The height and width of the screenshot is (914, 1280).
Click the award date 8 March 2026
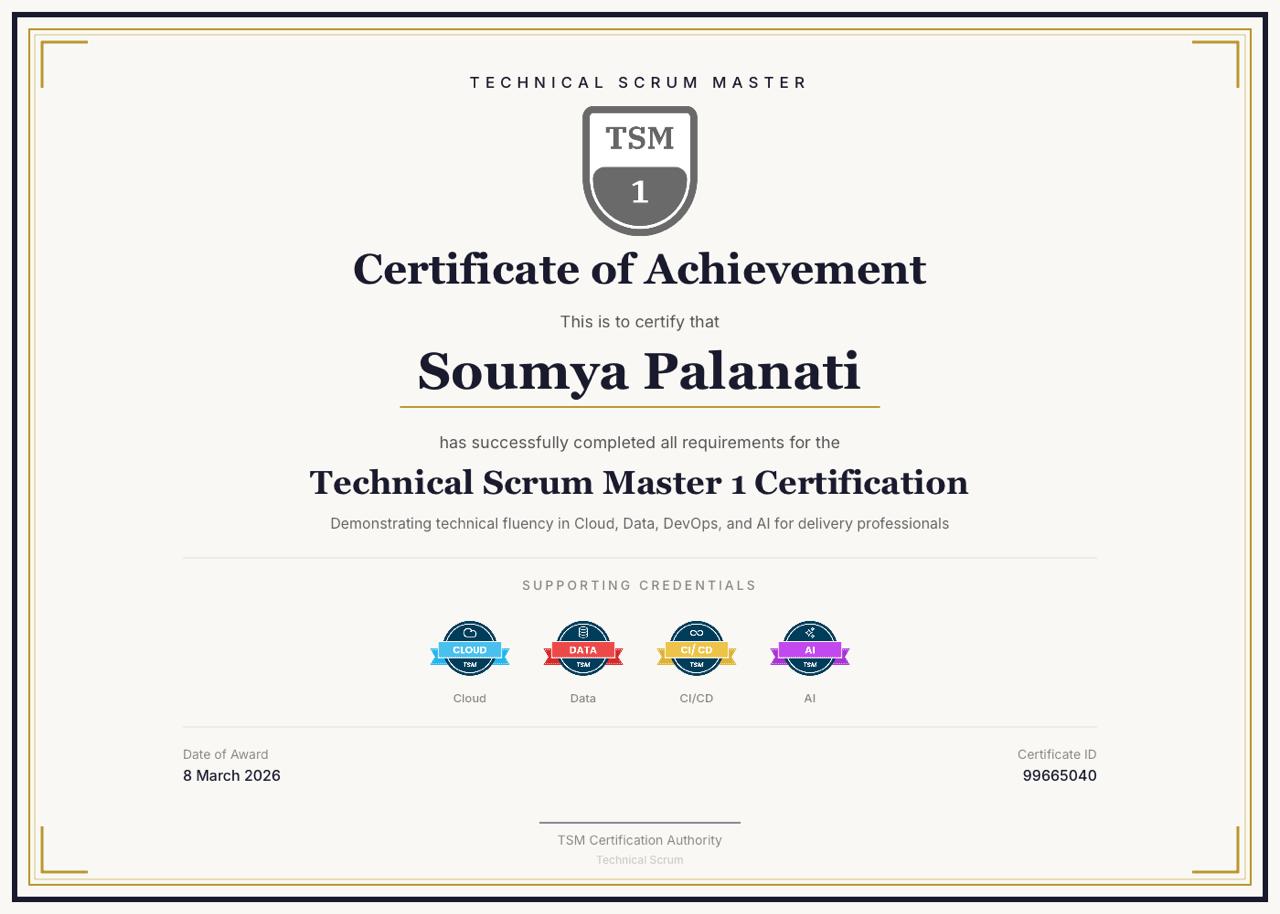[x=232, y=776]
